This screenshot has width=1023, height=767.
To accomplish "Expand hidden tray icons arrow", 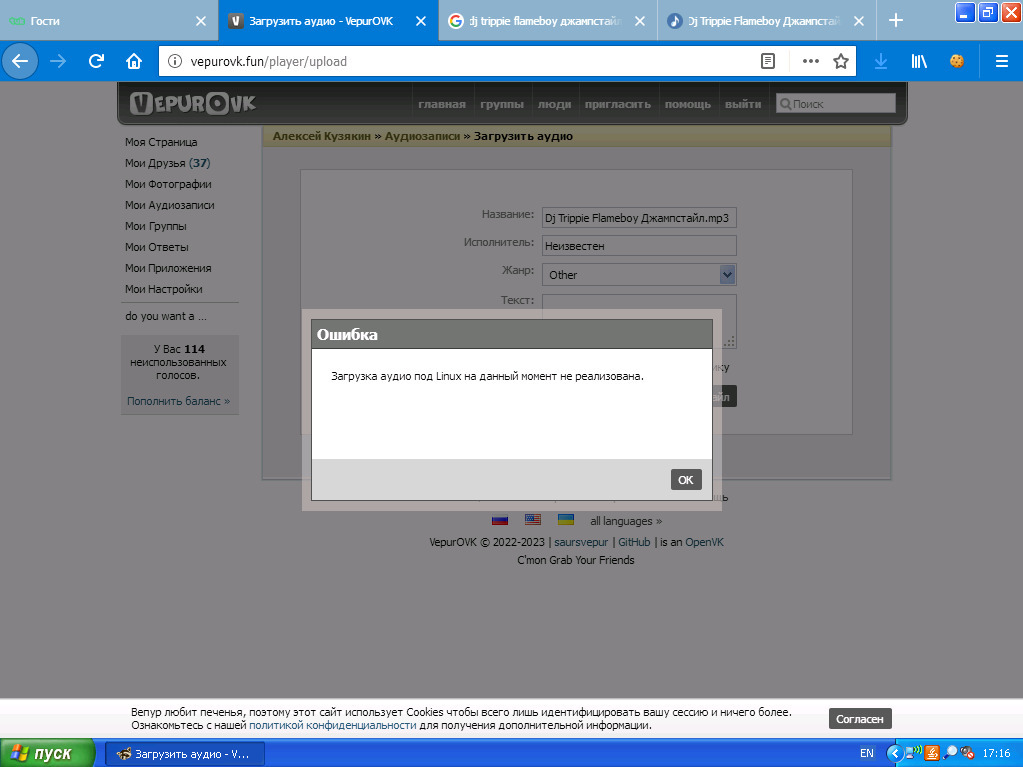I will 894,753.
